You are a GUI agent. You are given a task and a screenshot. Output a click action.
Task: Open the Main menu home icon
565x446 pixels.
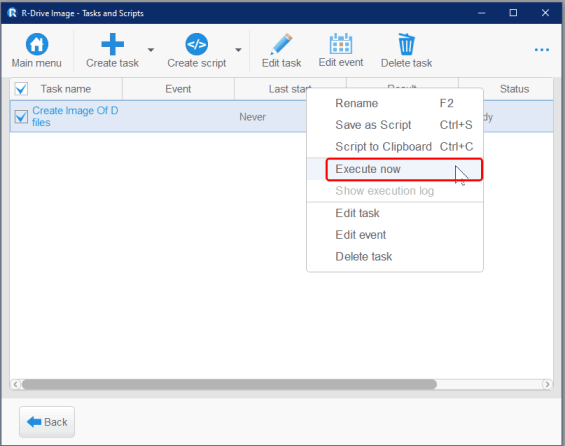tap(37, 44)
